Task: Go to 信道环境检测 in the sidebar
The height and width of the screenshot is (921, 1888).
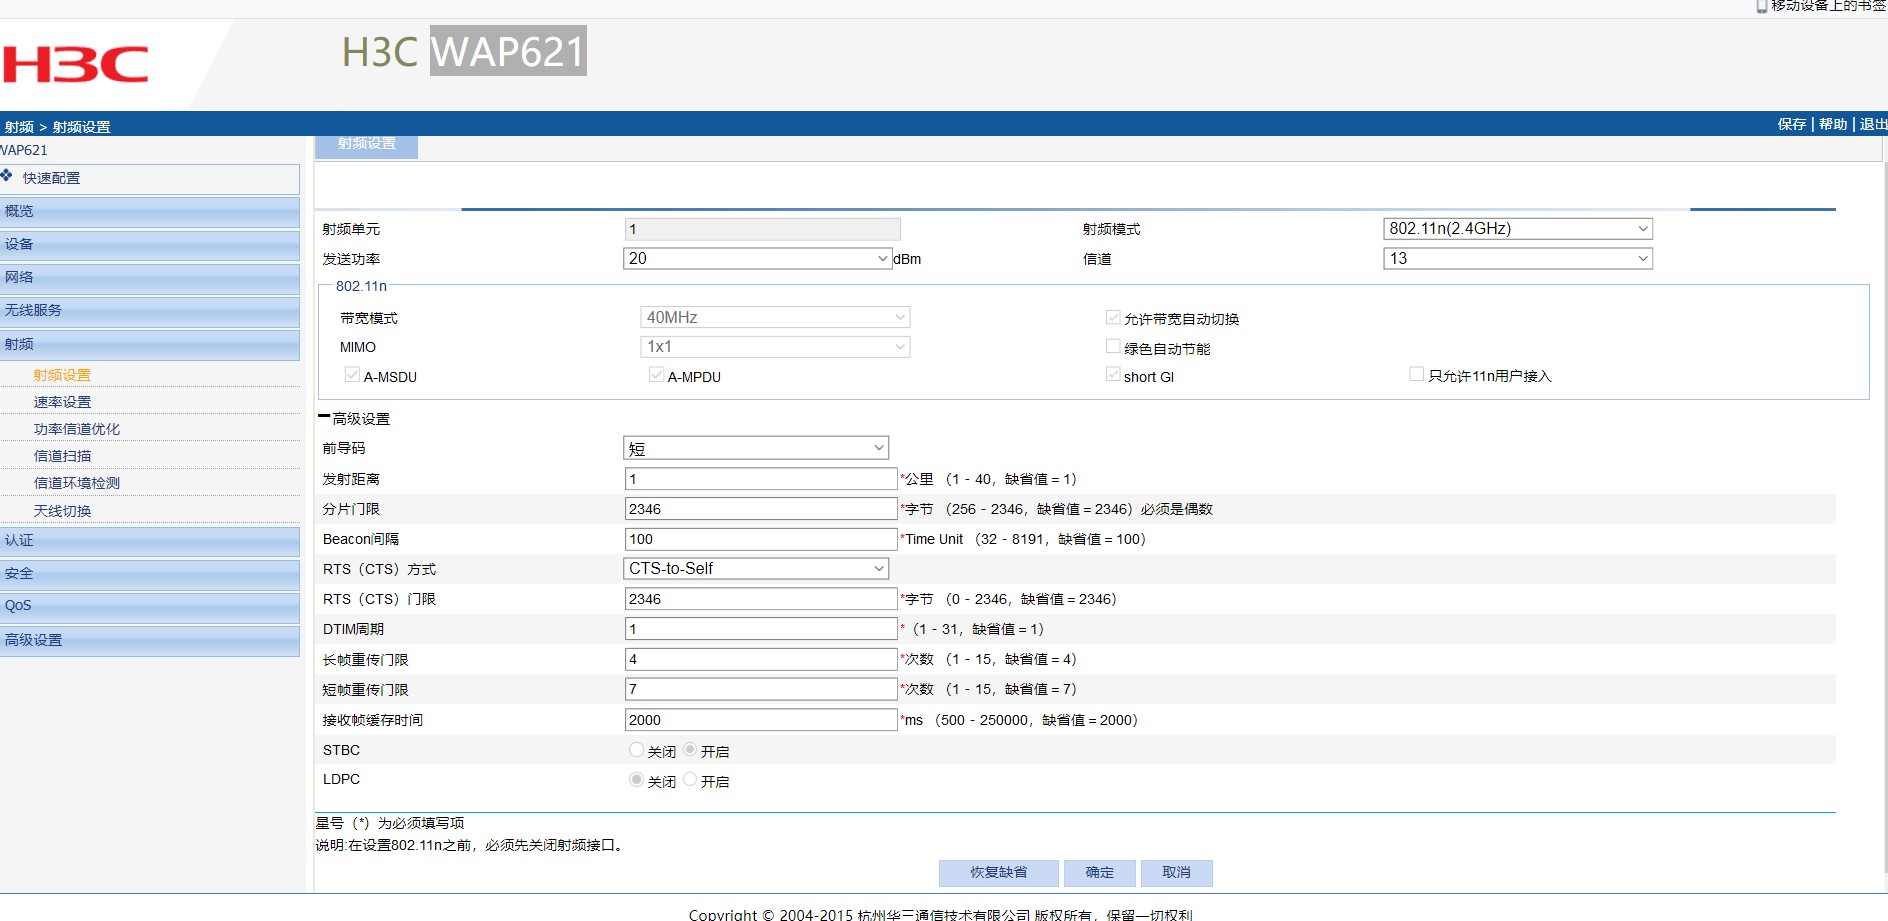Action: coord(77,483)
